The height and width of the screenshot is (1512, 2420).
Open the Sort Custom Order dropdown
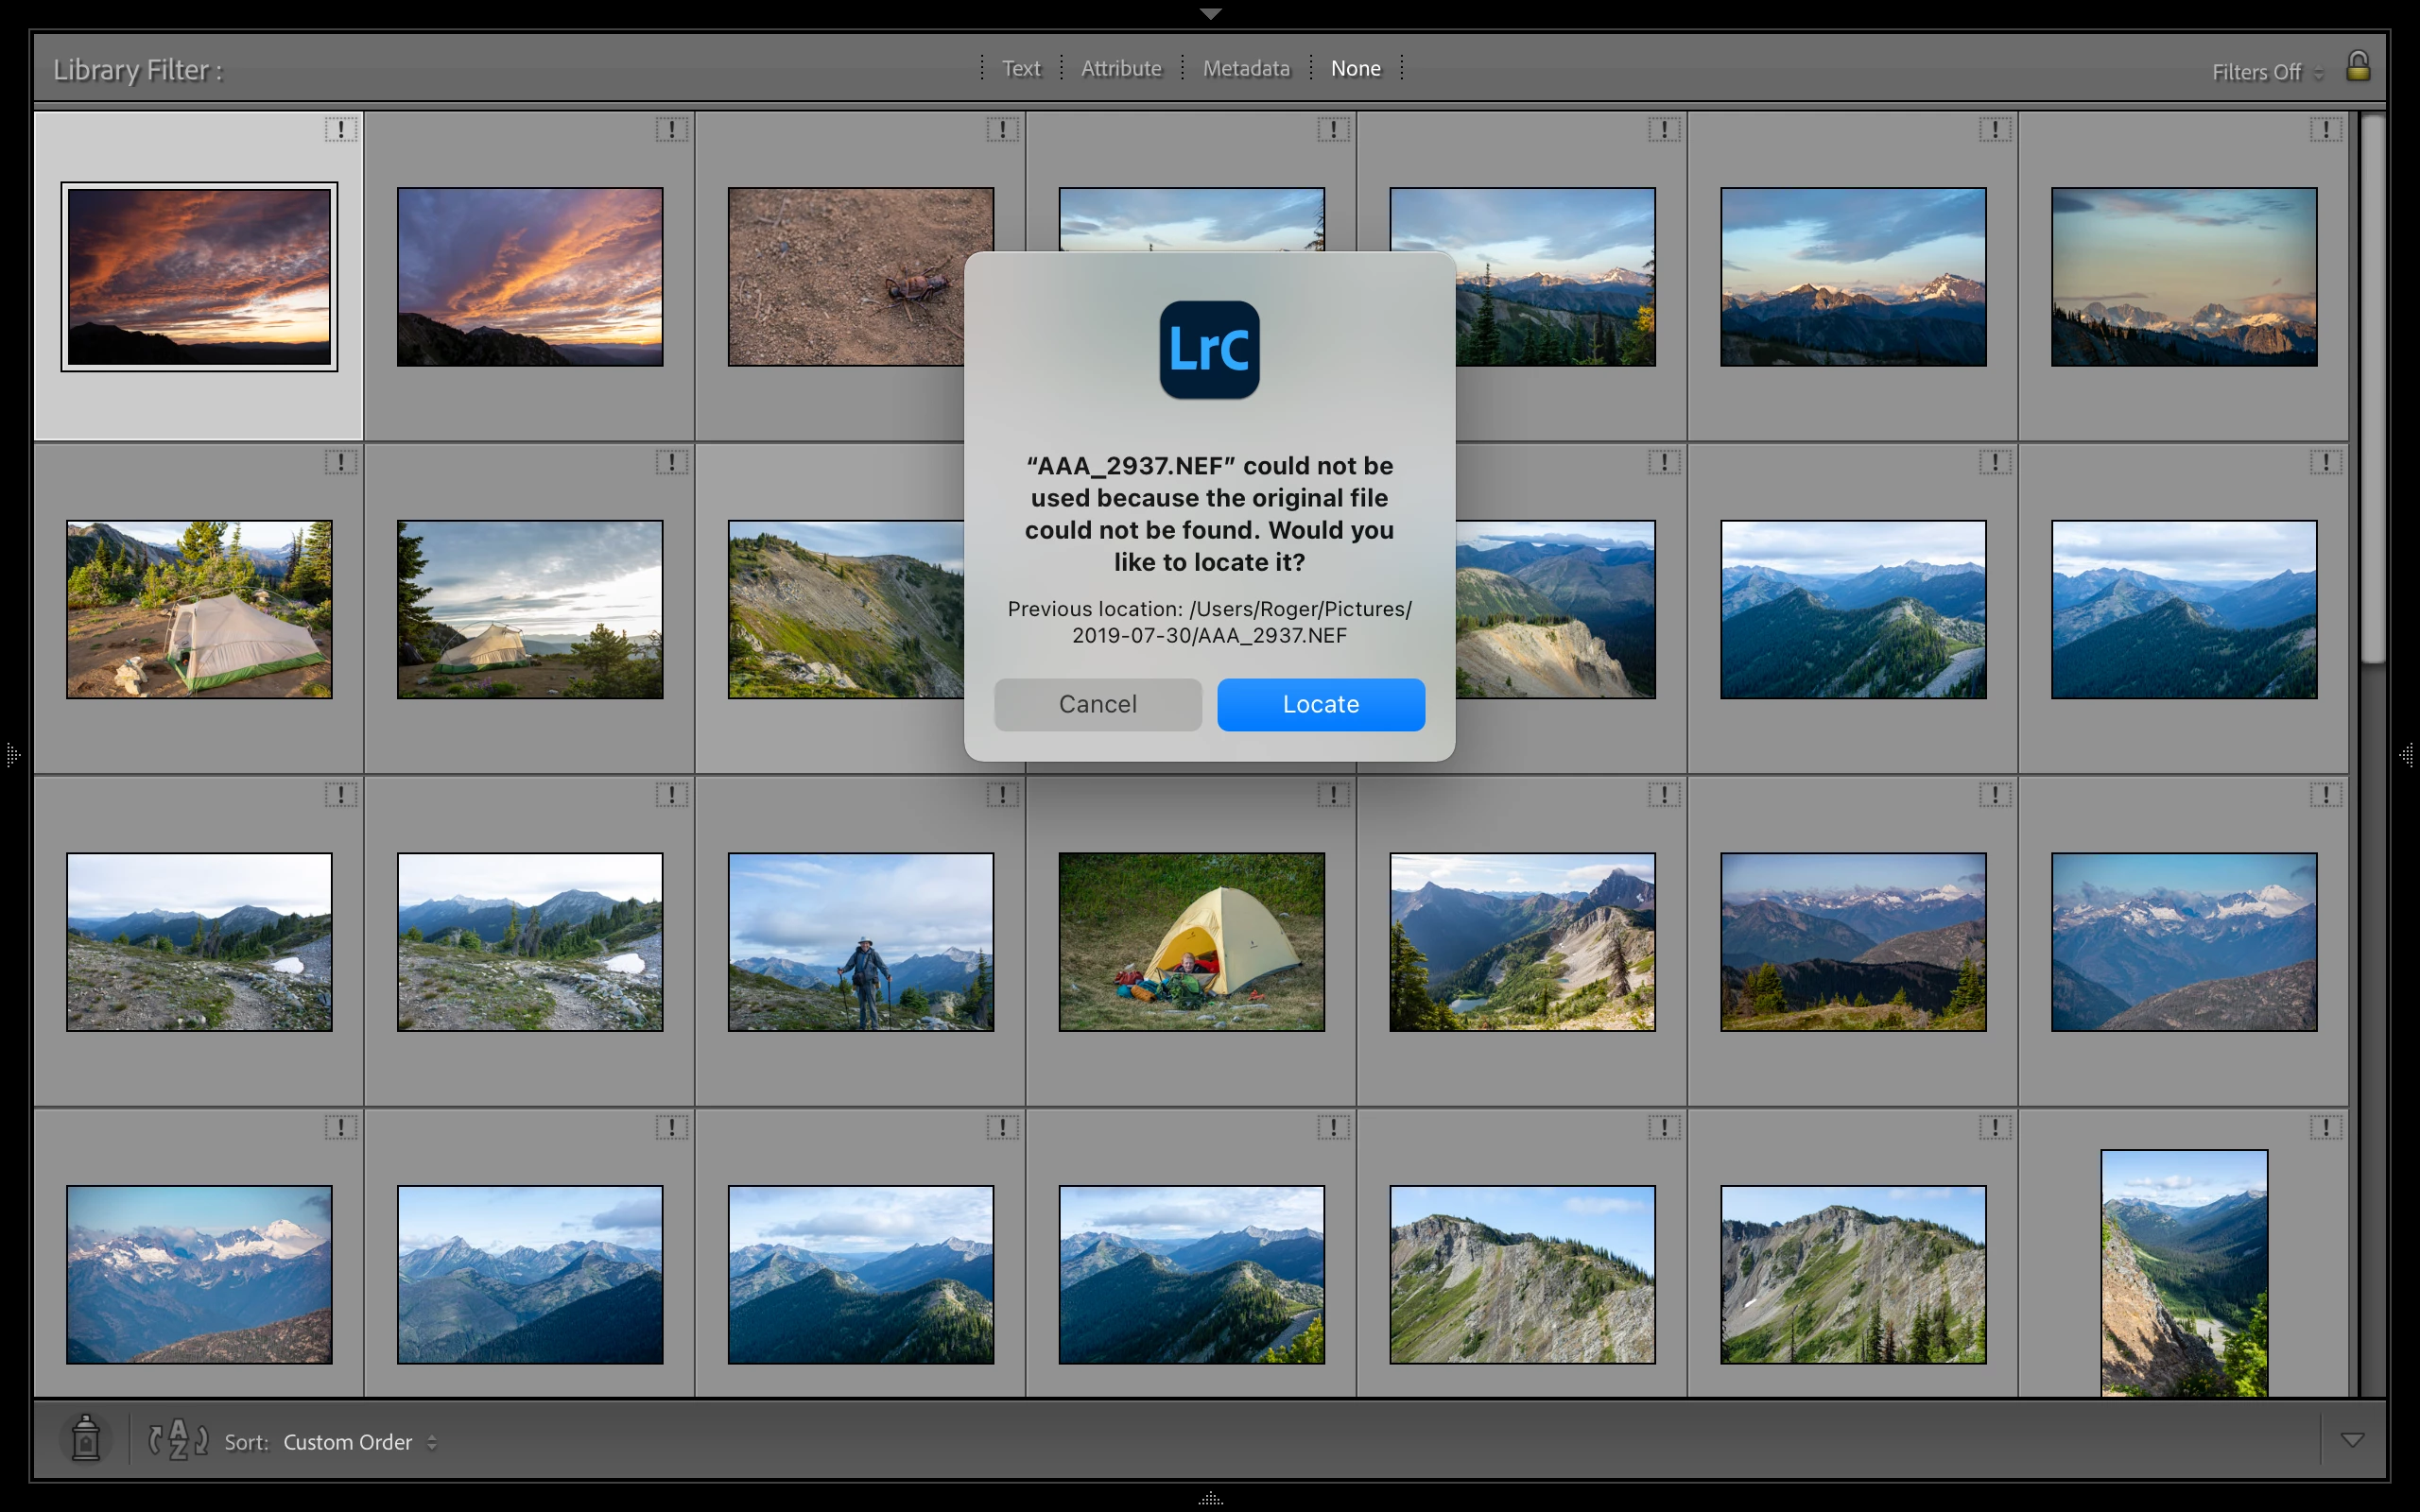click(360, 1442)
